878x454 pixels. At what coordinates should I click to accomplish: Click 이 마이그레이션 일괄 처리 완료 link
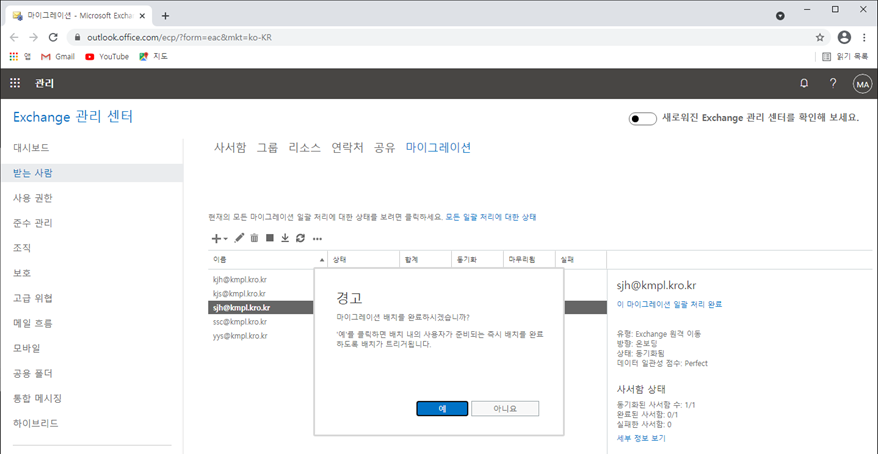669,305
